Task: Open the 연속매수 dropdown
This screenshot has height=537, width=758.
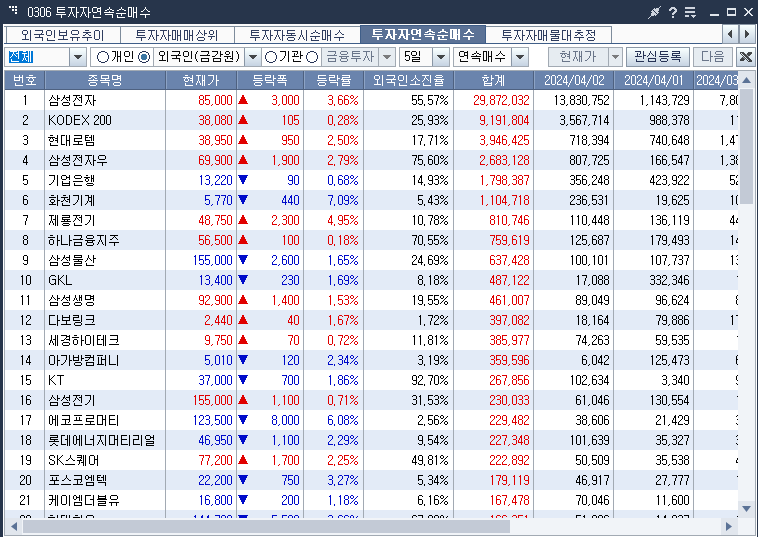Action: point(520,58)
